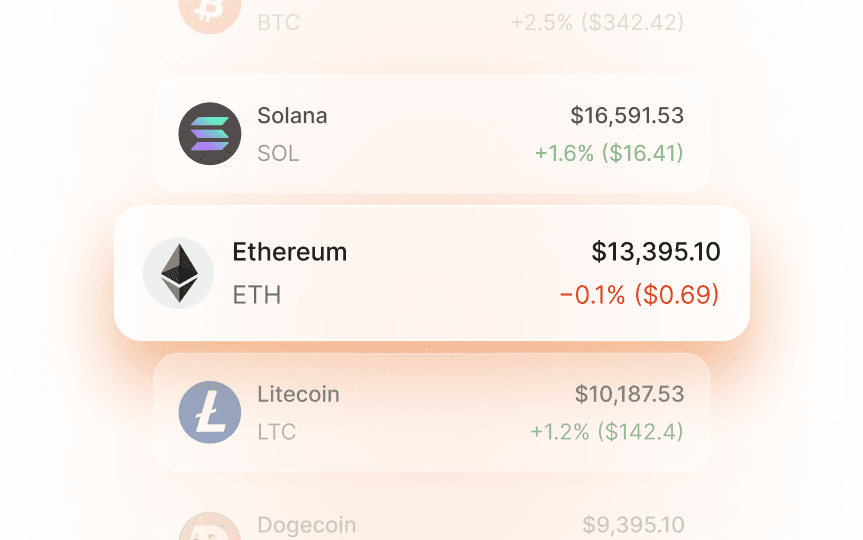Click the Litecoin logo icon

[210, 412]
